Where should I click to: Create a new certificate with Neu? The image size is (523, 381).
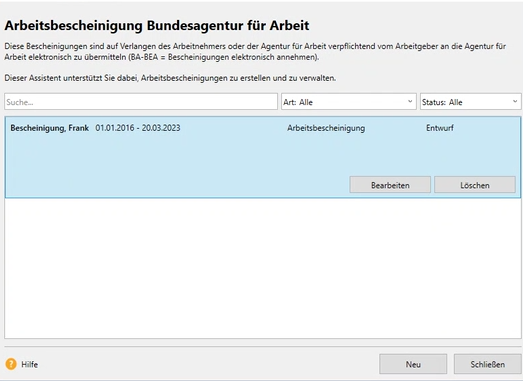(413, 364)
